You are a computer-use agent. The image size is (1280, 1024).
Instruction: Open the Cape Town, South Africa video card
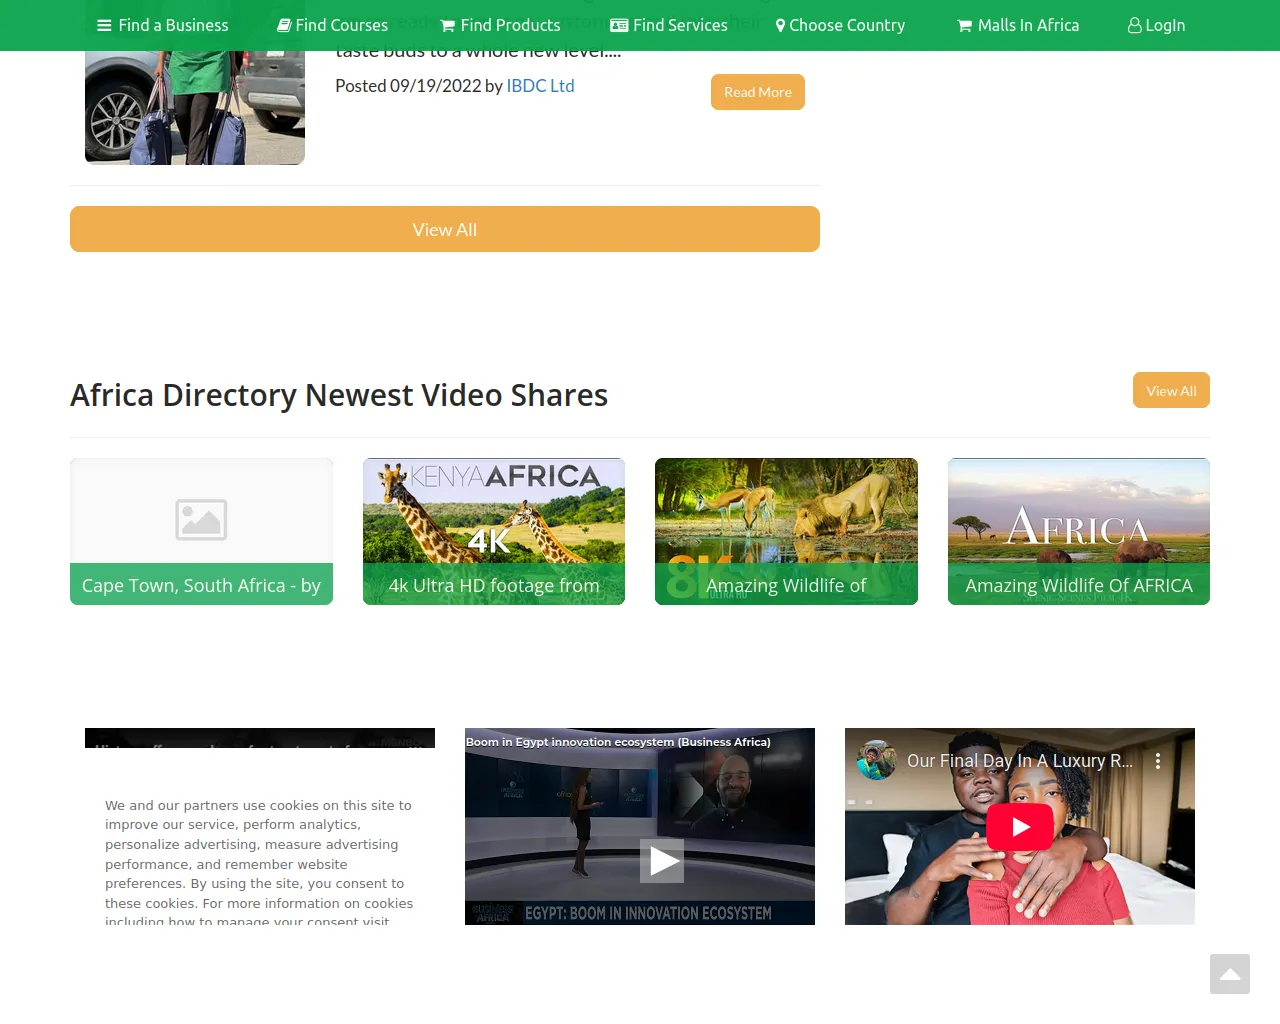click(x=201, y=532)
